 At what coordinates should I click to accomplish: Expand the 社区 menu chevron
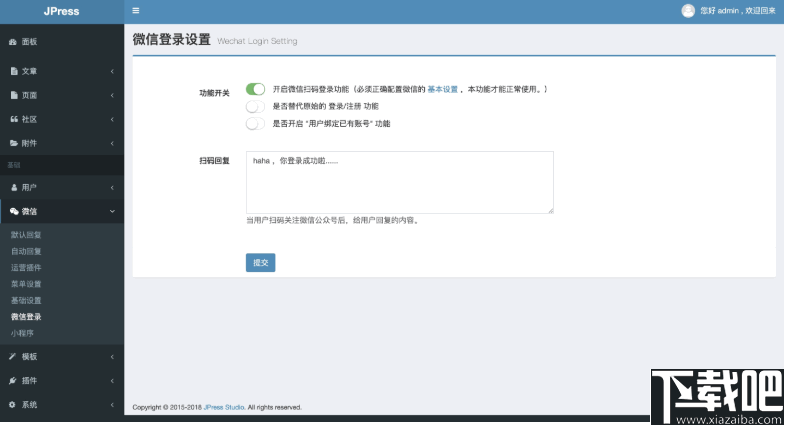[112, 119]
